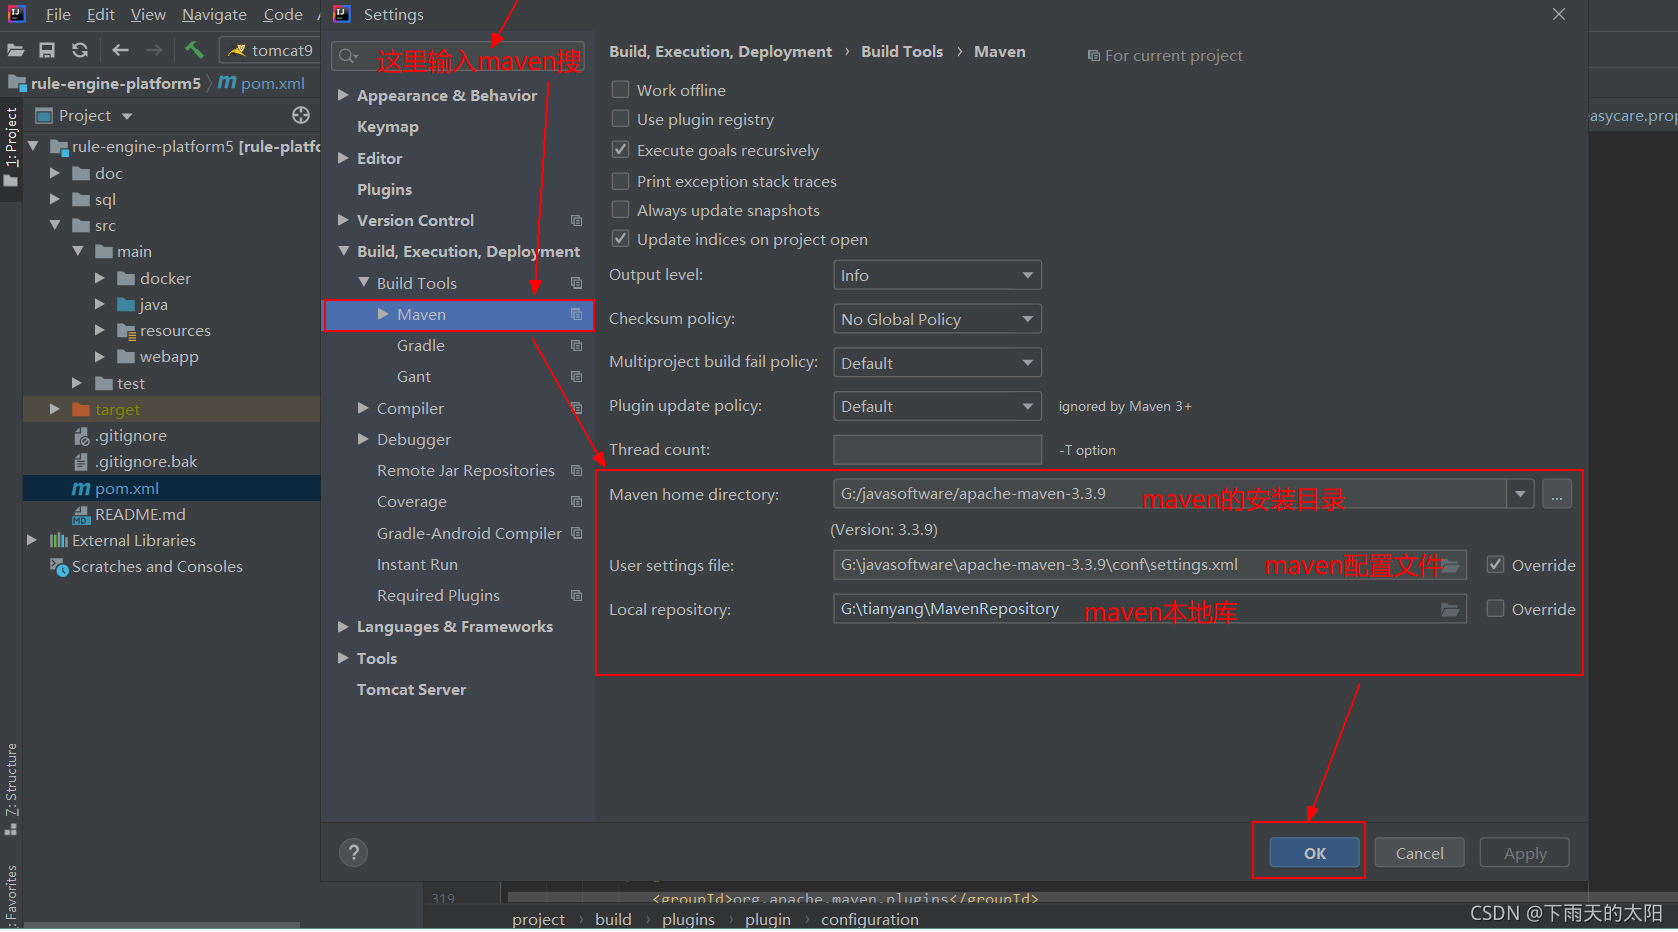The image size is (1678, 932).
Task: Expand the Appearance & Behavior settings node
Action: point(343,95)
